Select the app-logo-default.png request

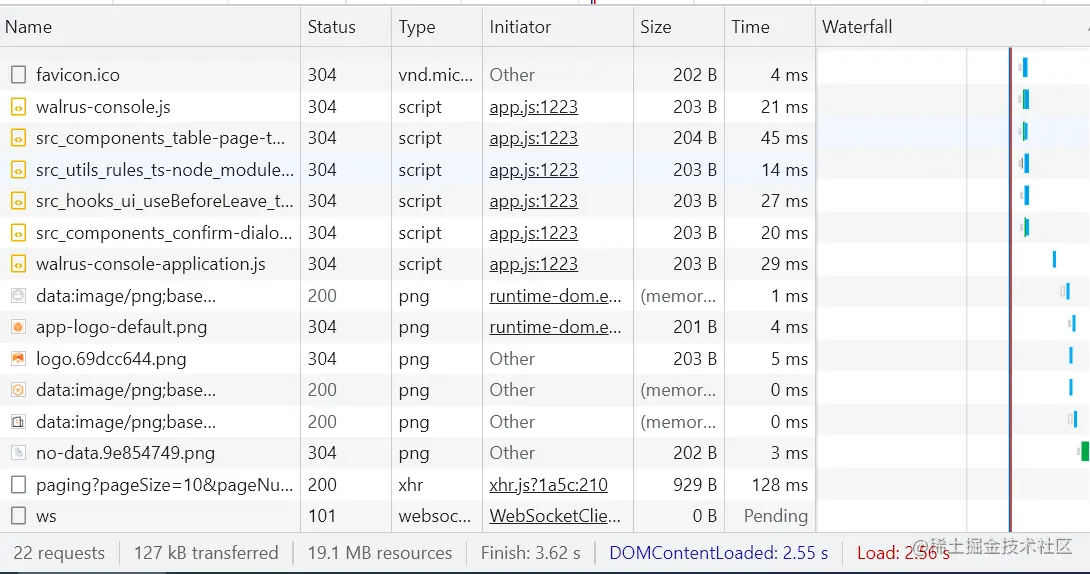[122, 327]
